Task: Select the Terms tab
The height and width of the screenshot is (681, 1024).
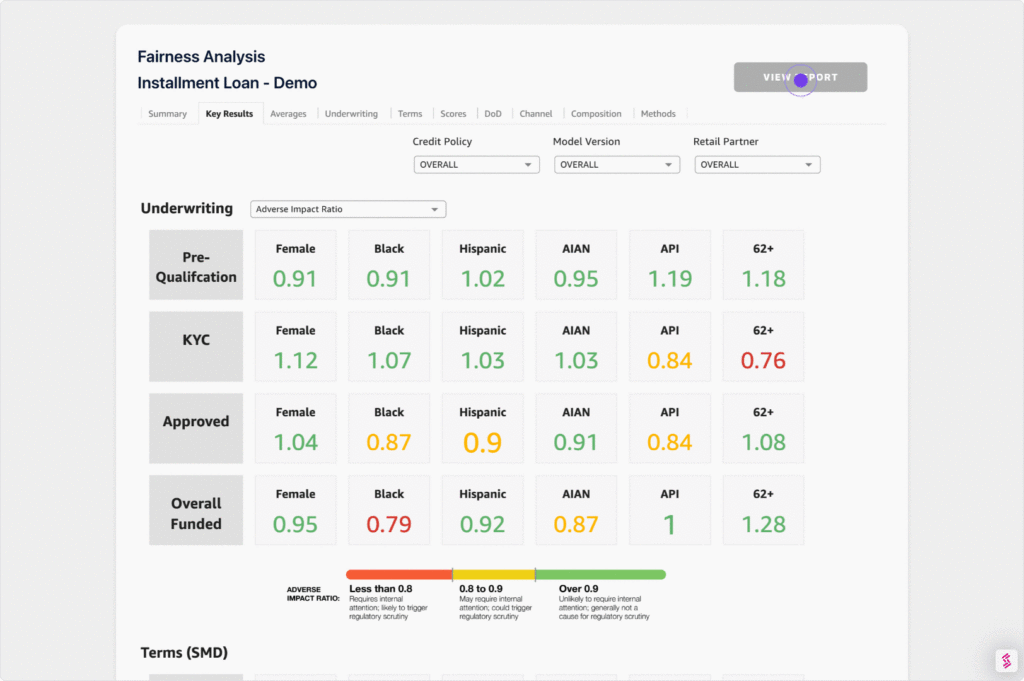Action: (409, 114)
